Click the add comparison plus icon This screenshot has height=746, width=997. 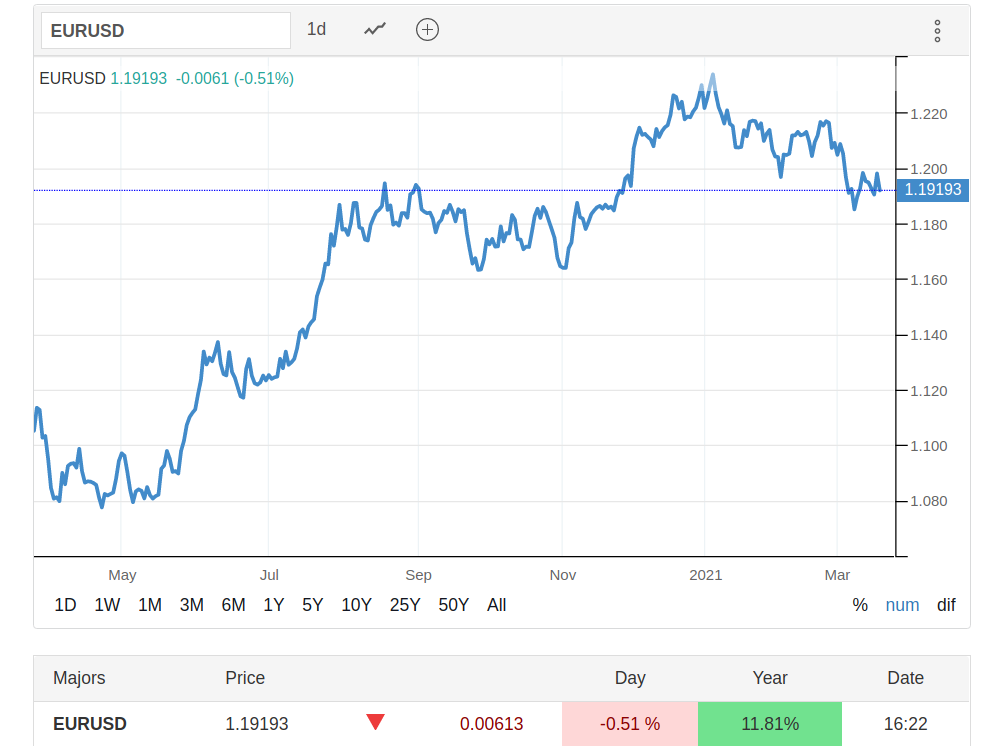427,30
